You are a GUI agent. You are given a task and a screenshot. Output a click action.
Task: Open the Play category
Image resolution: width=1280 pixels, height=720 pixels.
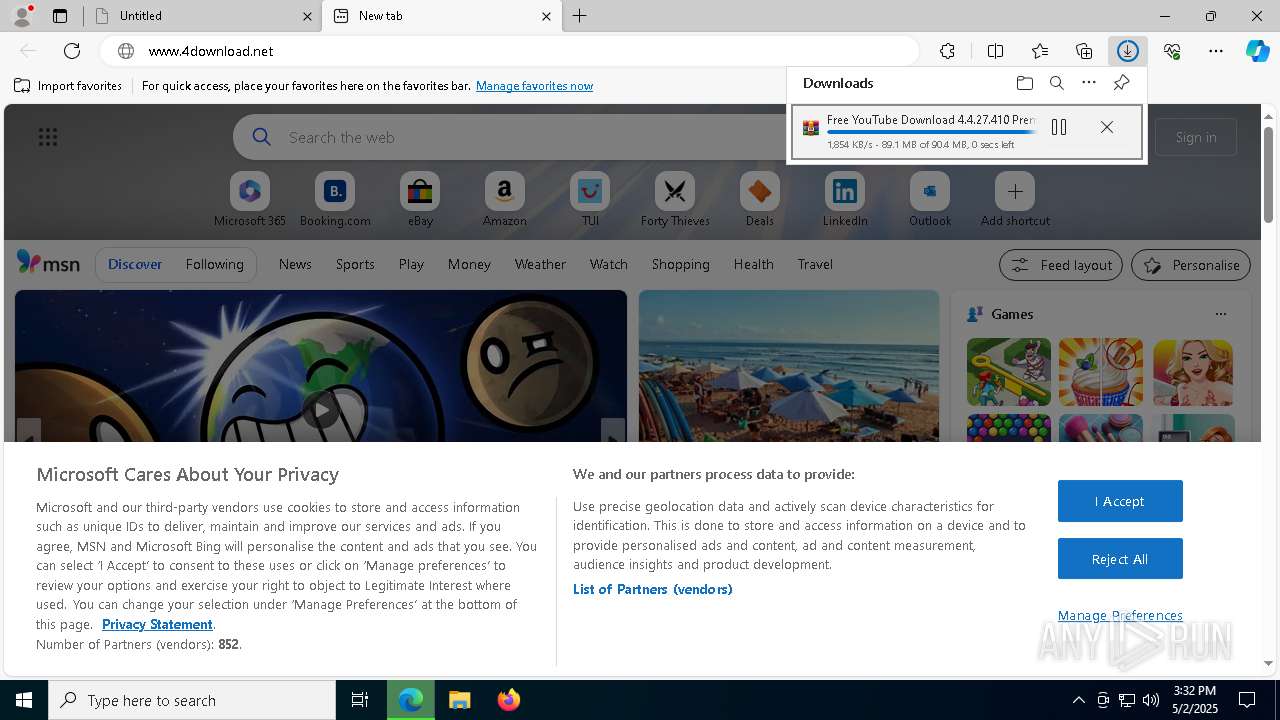(411, 264)
